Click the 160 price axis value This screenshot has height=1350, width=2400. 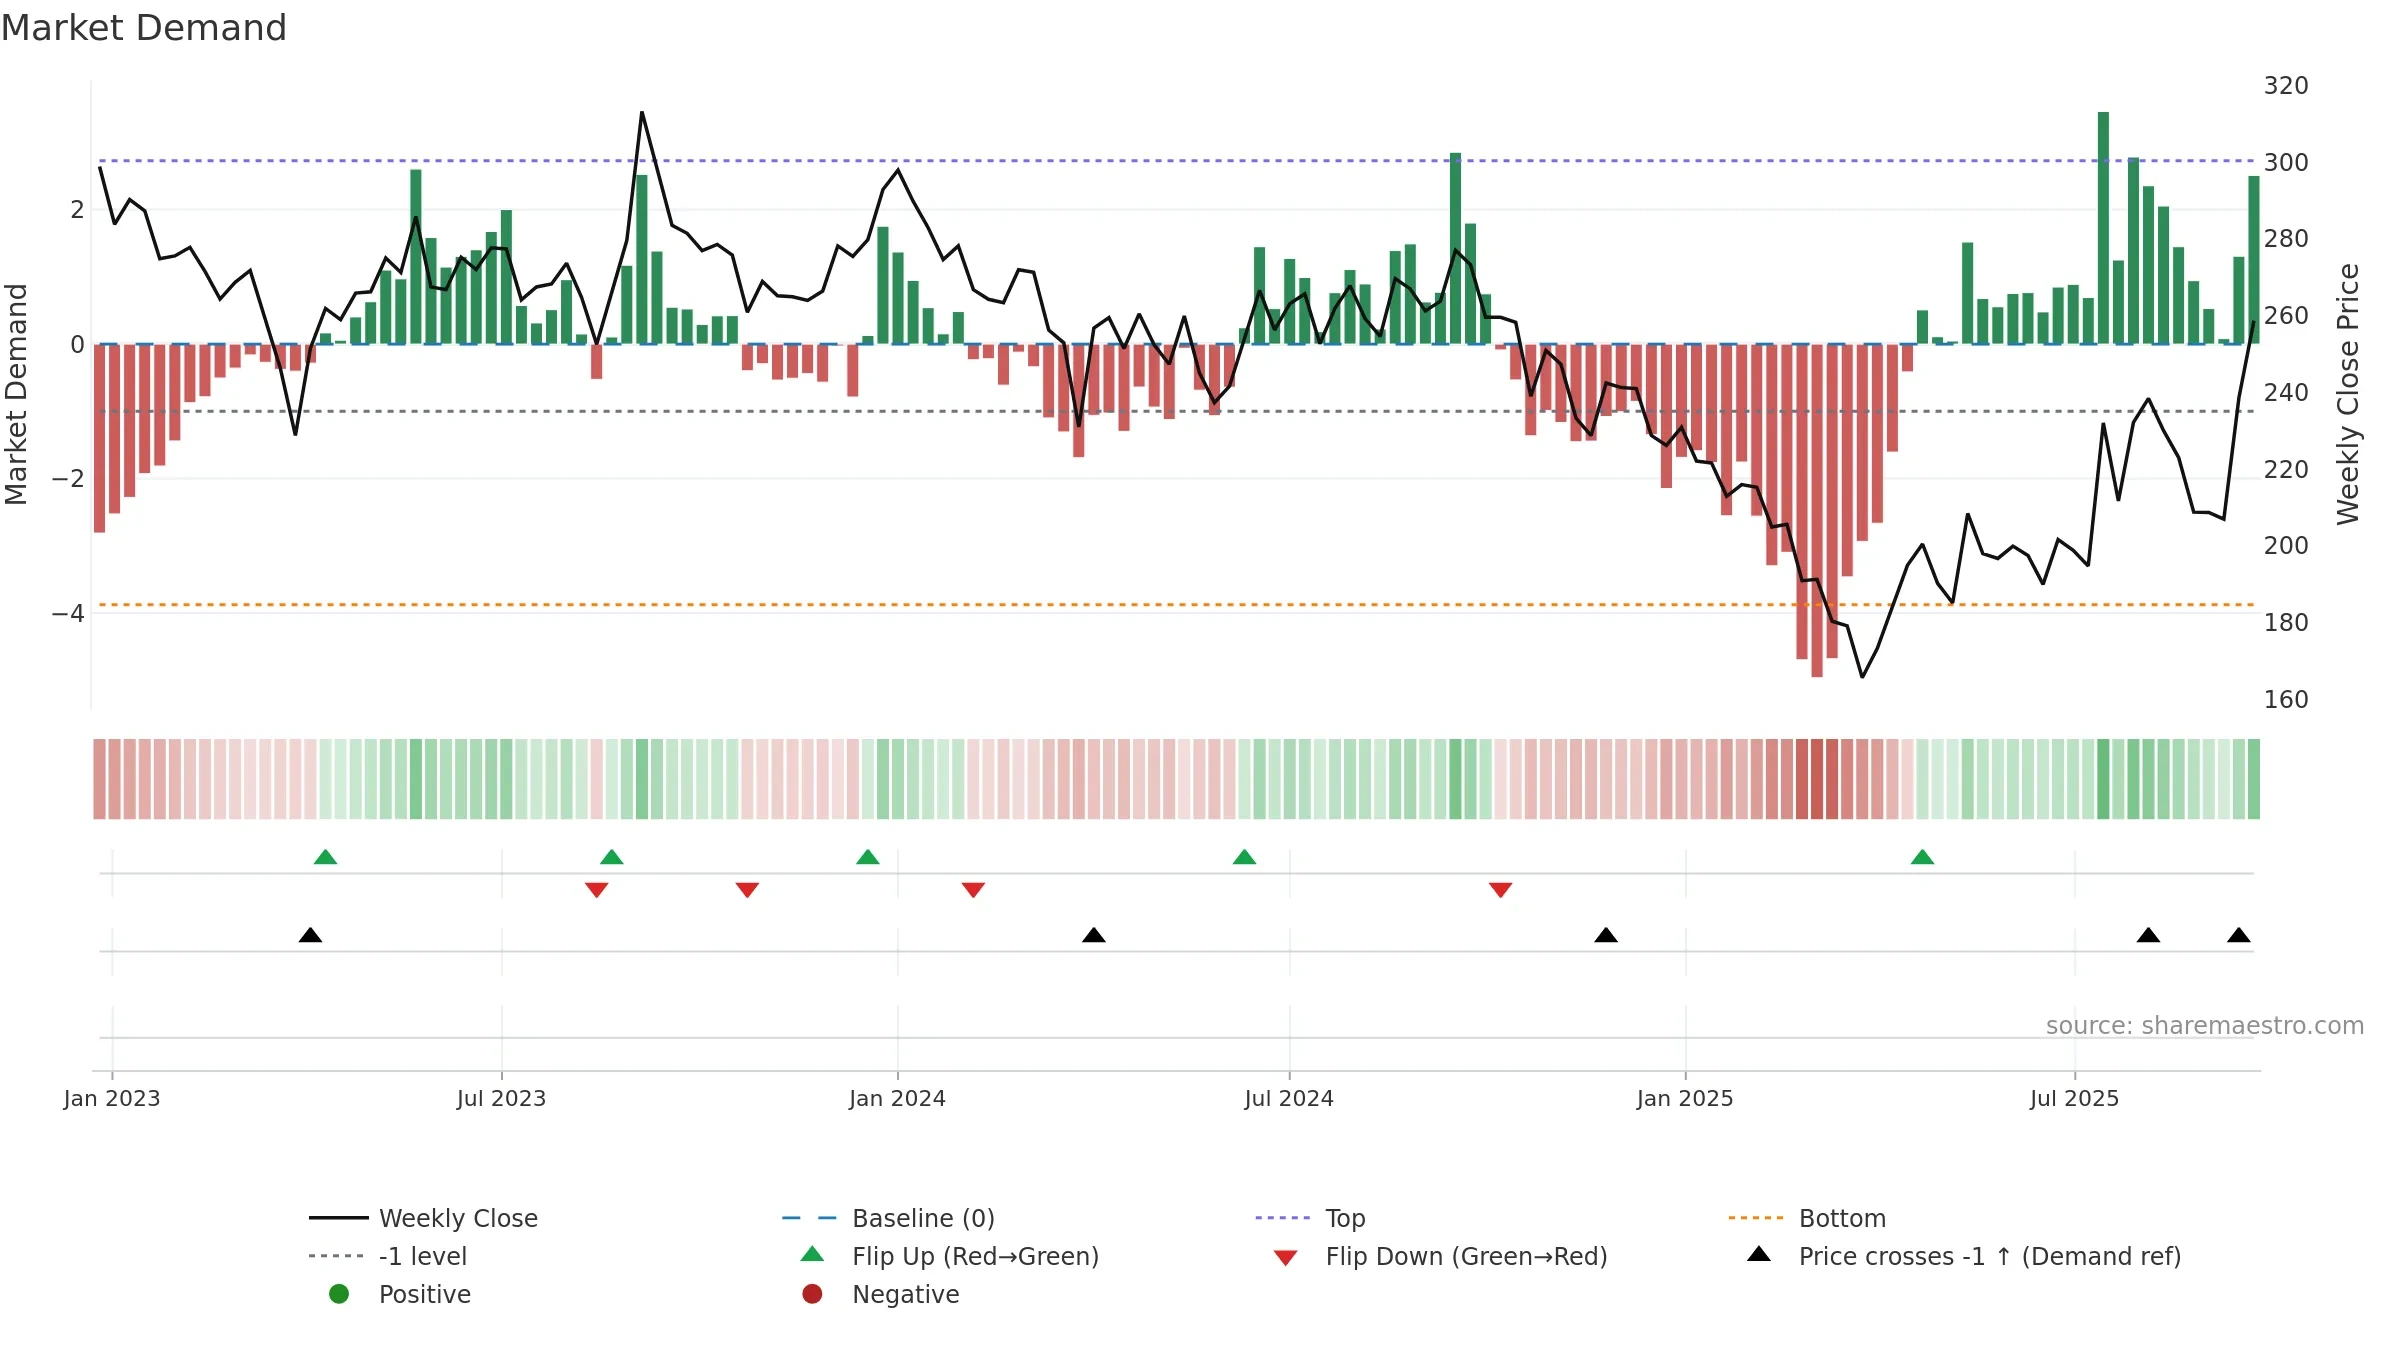tap(2286, 700)
